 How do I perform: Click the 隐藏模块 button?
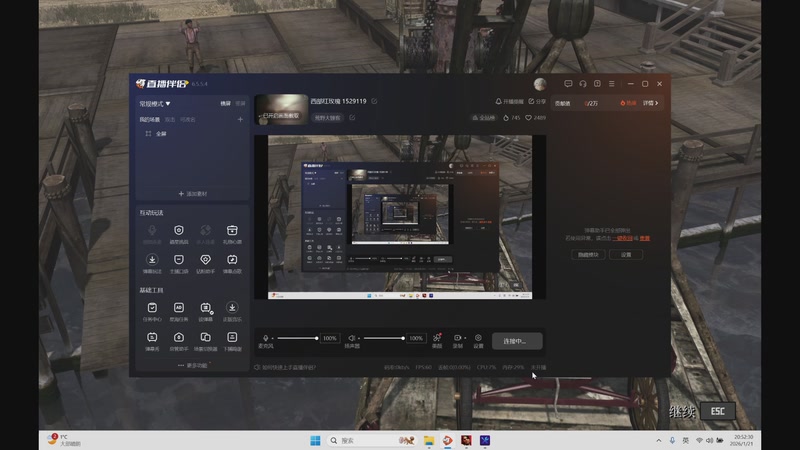(588, 255)
